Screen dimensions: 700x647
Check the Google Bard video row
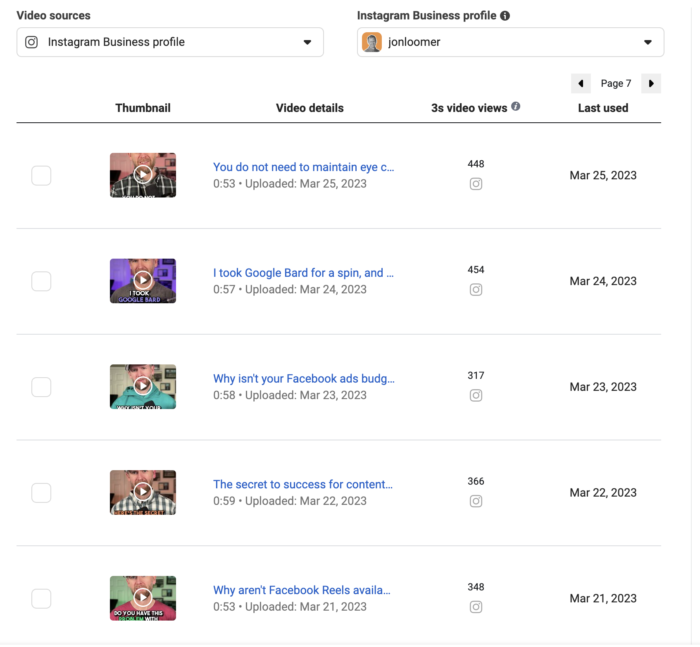(x=41, y=281)
